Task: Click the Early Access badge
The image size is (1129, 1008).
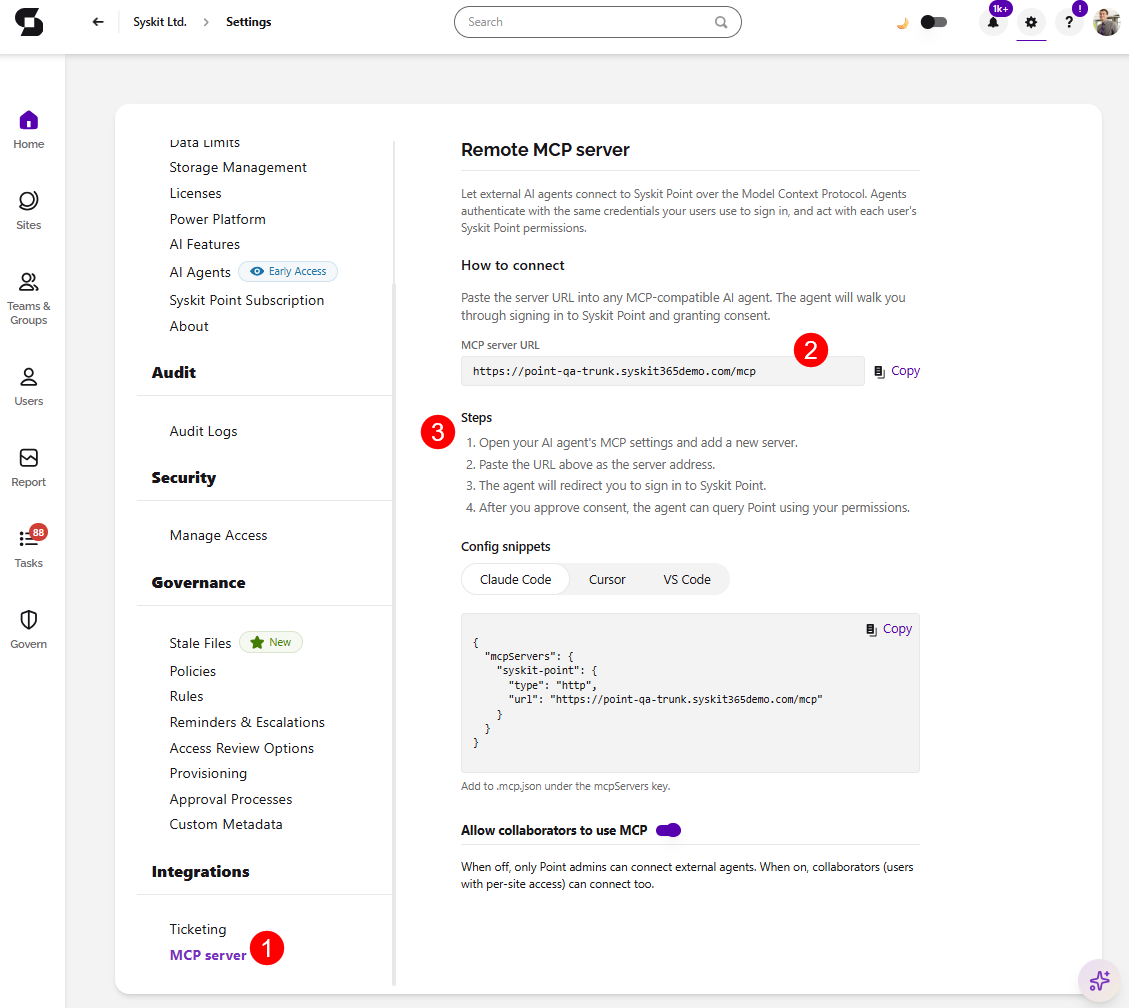Action: tap(288, 271)
